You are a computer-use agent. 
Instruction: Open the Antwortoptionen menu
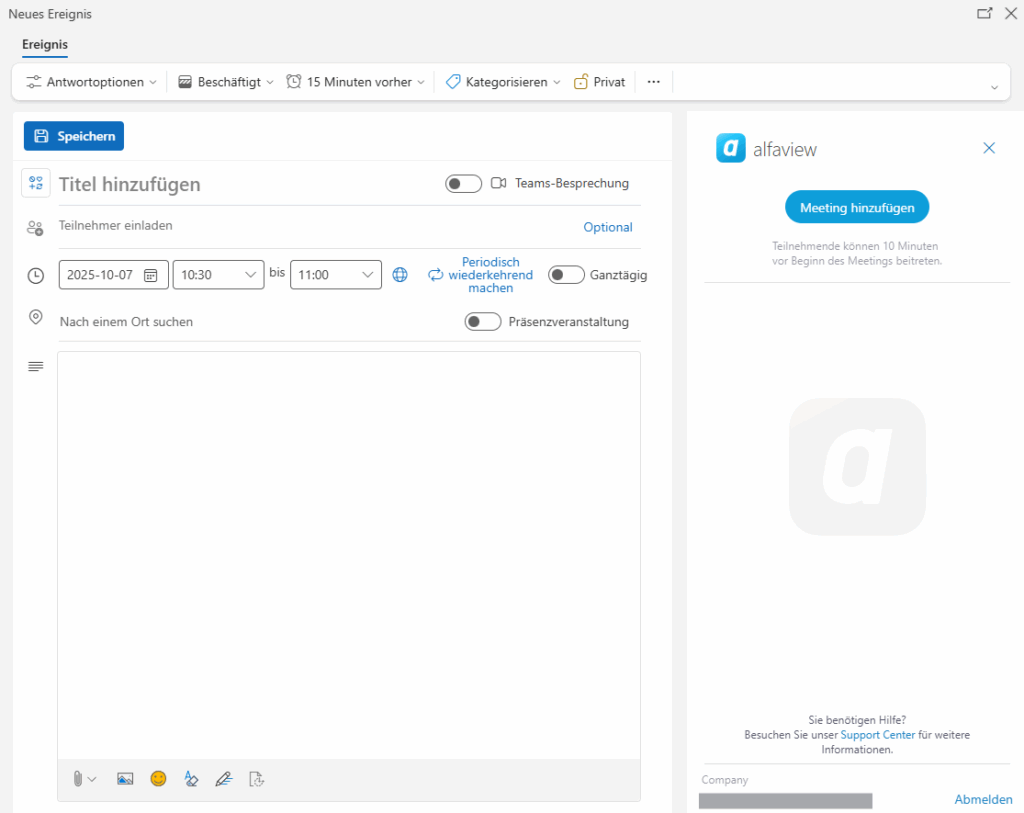91,82
